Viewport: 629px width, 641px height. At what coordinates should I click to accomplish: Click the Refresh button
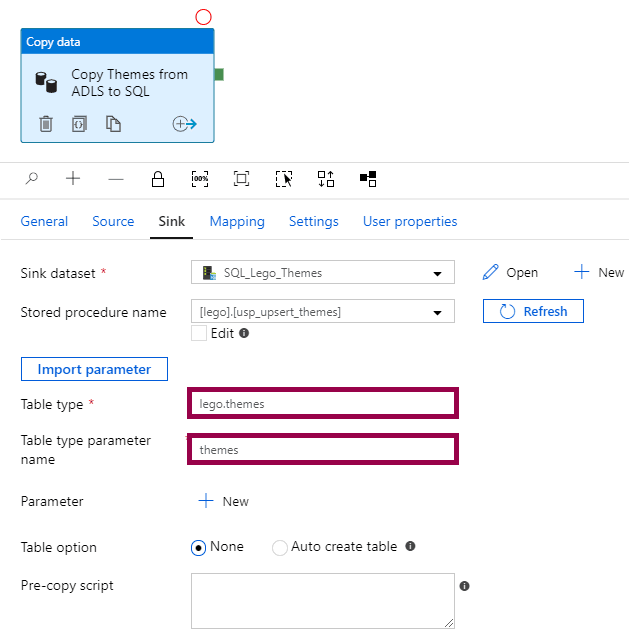533,312
